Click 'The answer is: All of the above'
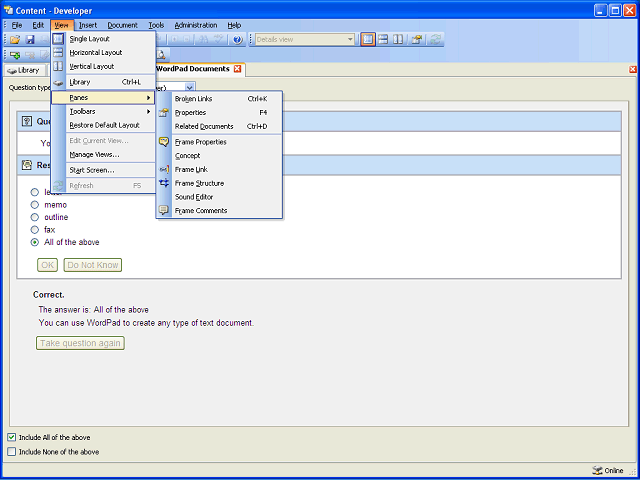Screen dimensions: 640x480 [93, 310]
